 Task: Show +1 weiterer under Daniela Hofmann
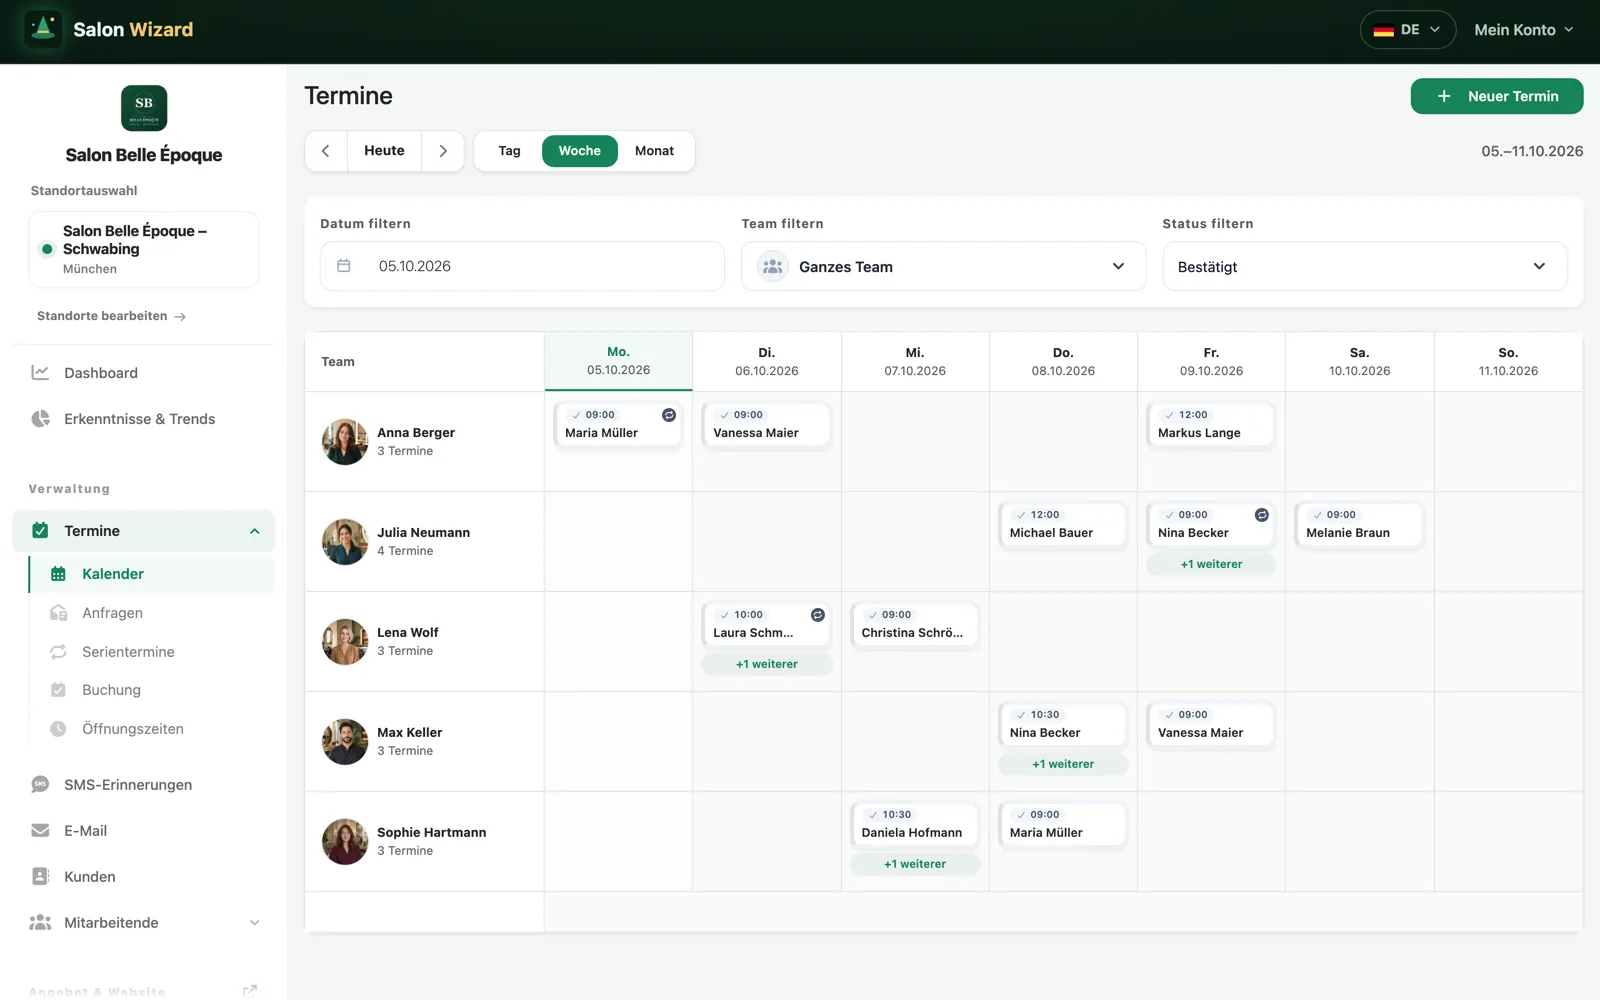pyautogui.click(x=915, y=864)
